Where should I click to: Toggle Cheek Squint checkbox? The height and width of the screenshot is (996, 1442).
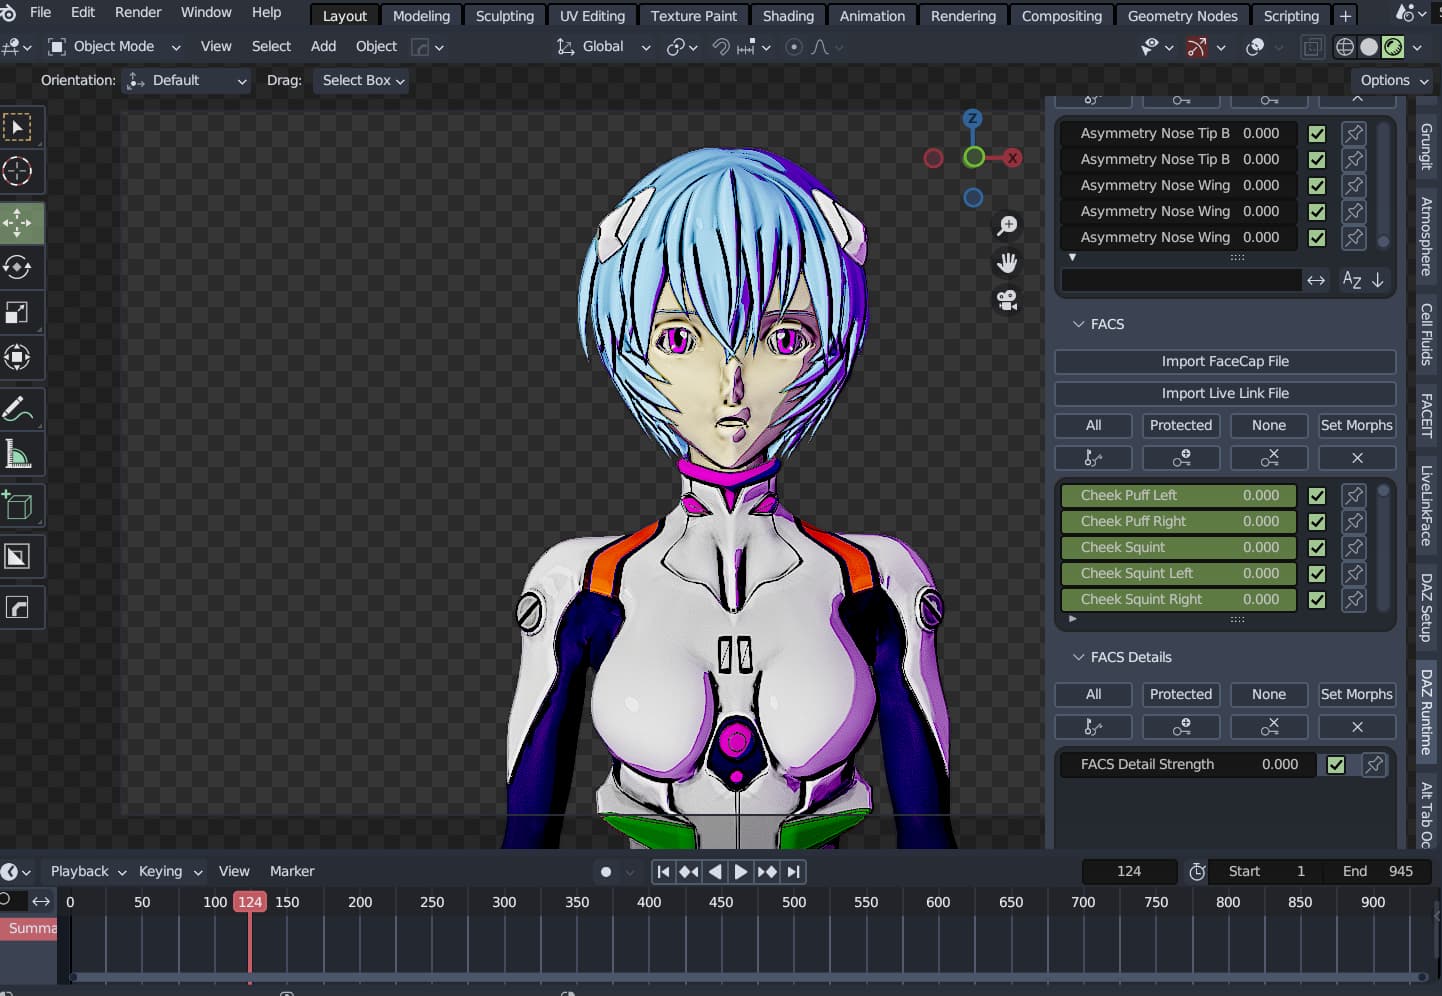[x=1317, y=548]
